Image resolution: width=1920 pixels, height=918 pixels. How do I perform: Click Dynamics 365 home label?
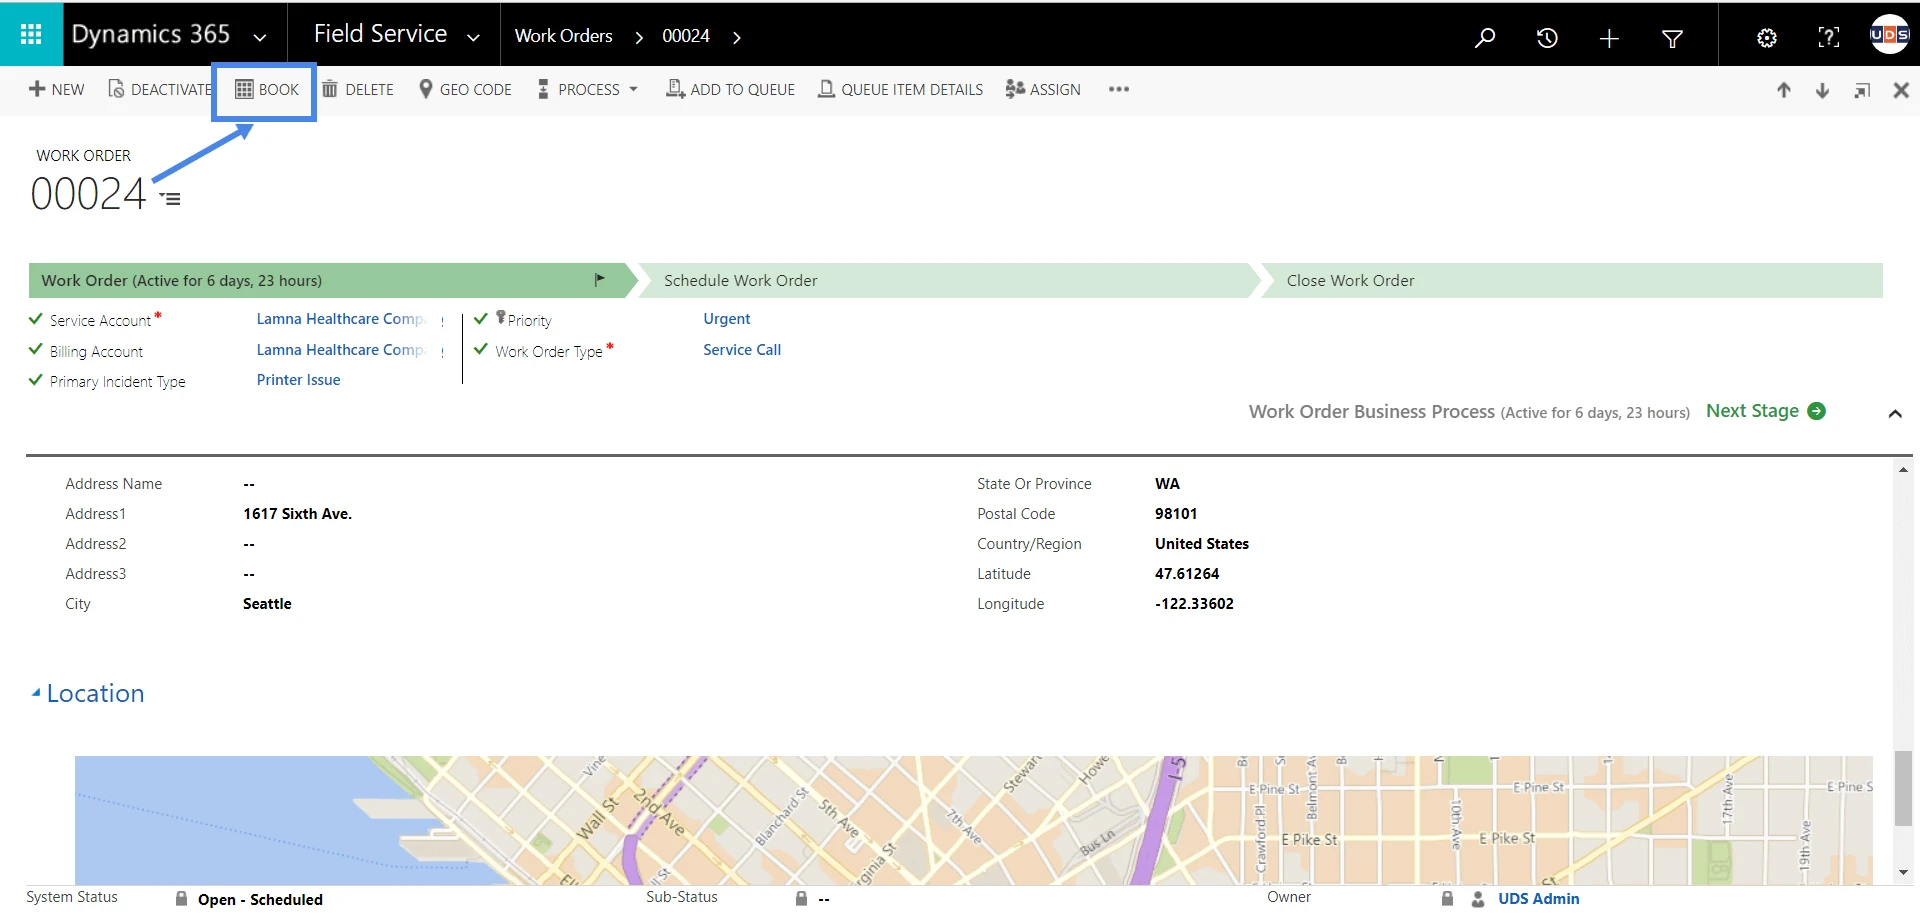click(x=151, y=34)
